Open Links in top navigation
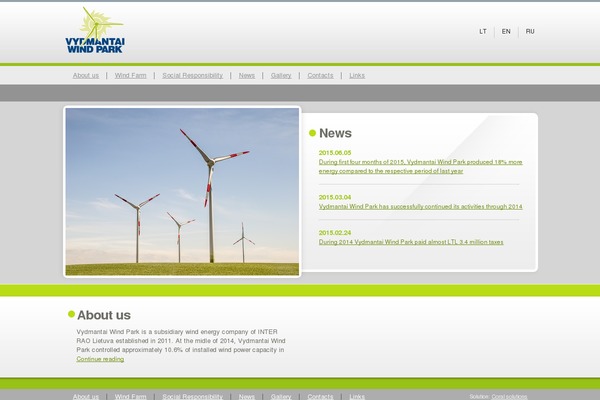600x400 pixels. (x=357, y=75)
